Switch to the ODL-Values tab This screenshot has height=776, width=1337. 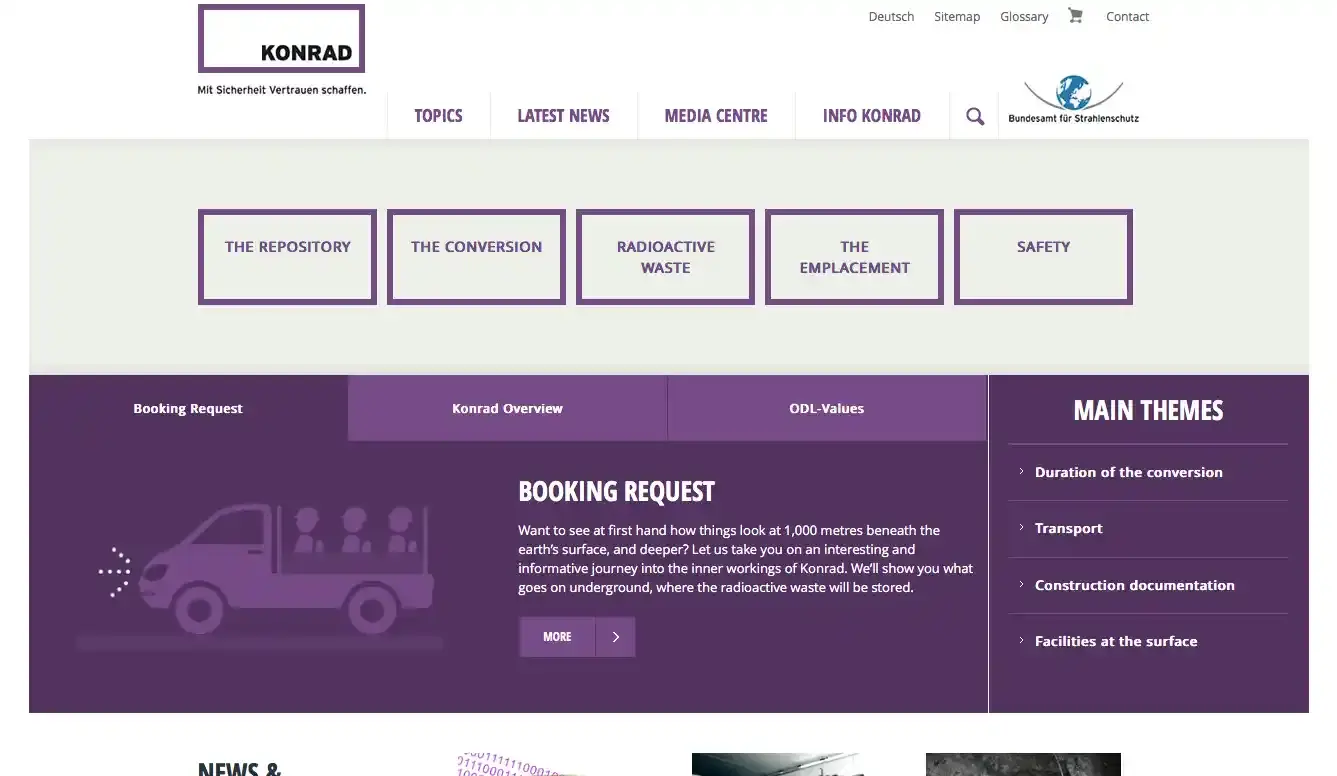[826, 408]
